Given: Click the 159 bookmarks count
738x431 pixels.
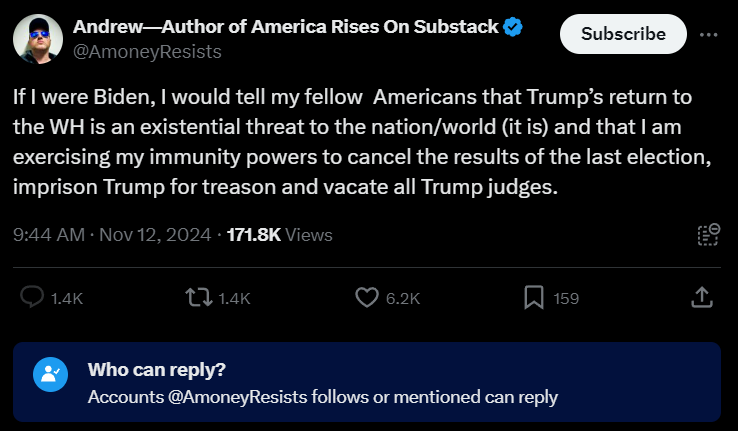Looking at the screenshot, I should pyautogui.click(x=566, y=298).
